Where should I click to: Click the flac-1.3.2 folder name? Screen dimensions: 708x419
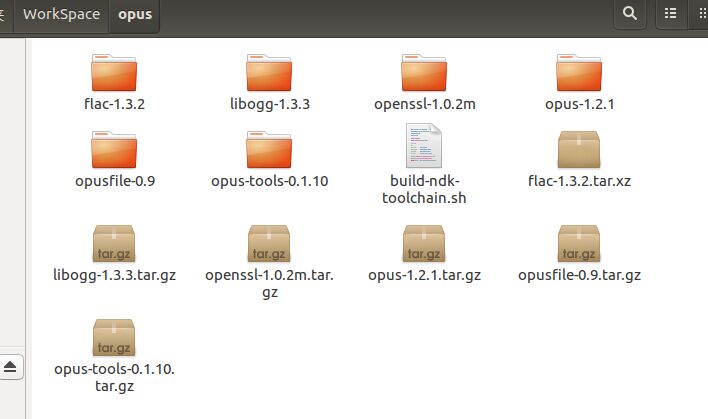point(114,104)
